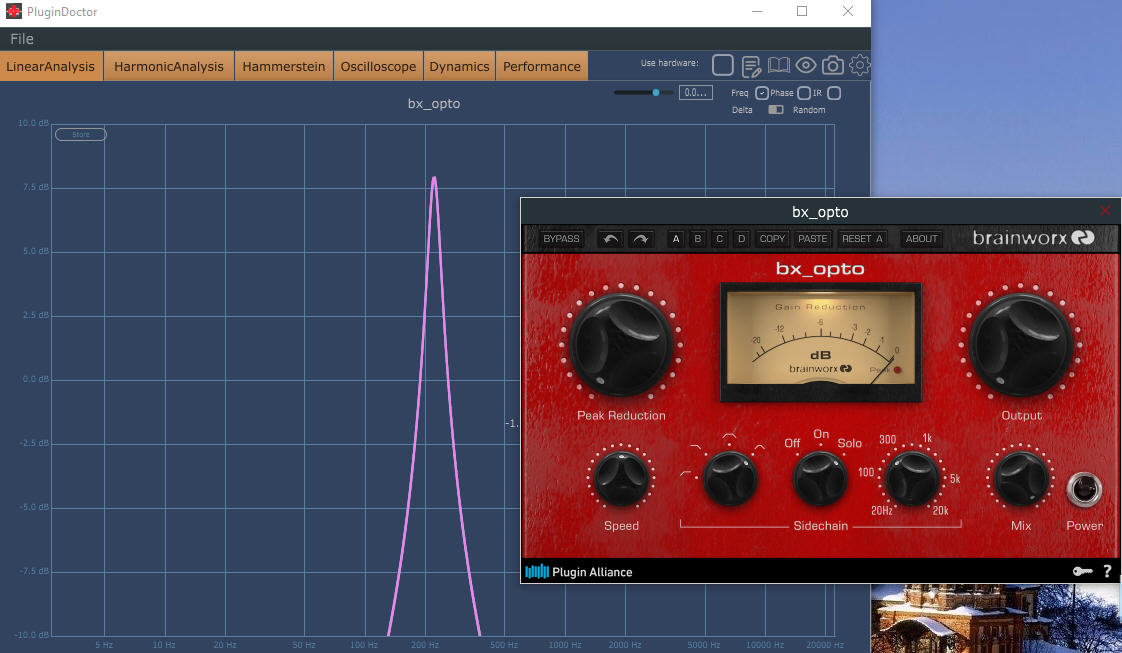The image size is (1122, 653).
Task: Open the ABOUT panel of bx_opto
Action: coord(921,239)
